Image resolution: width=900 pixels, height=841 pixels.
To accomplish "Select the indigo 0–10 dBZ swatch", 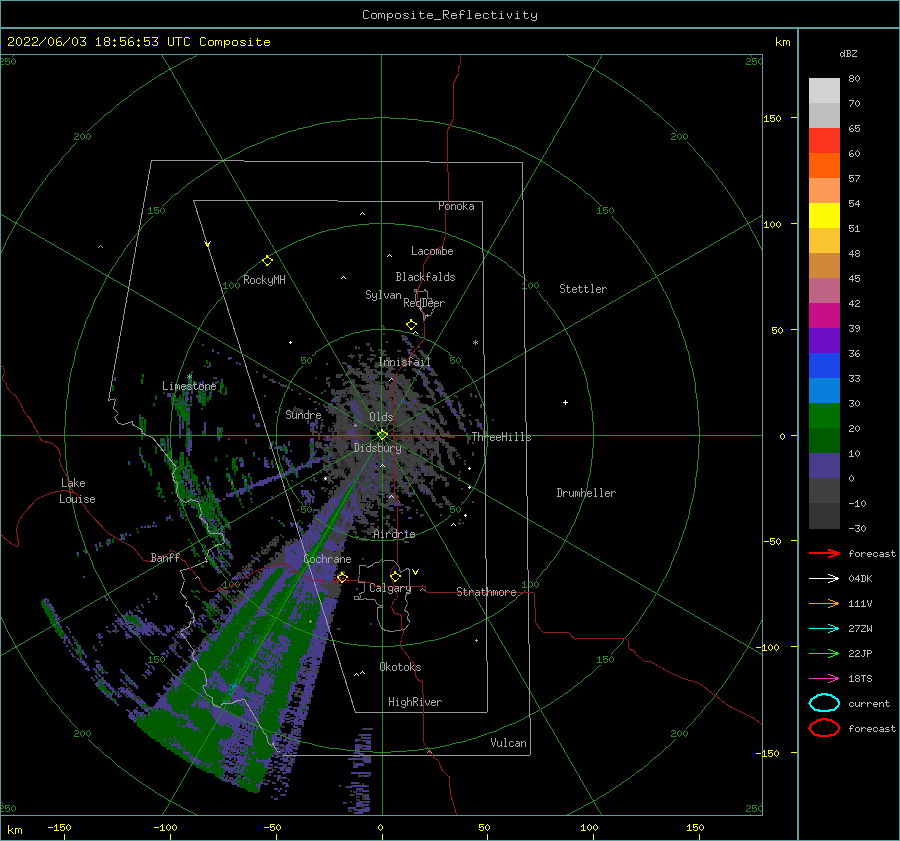I will 824,466.
